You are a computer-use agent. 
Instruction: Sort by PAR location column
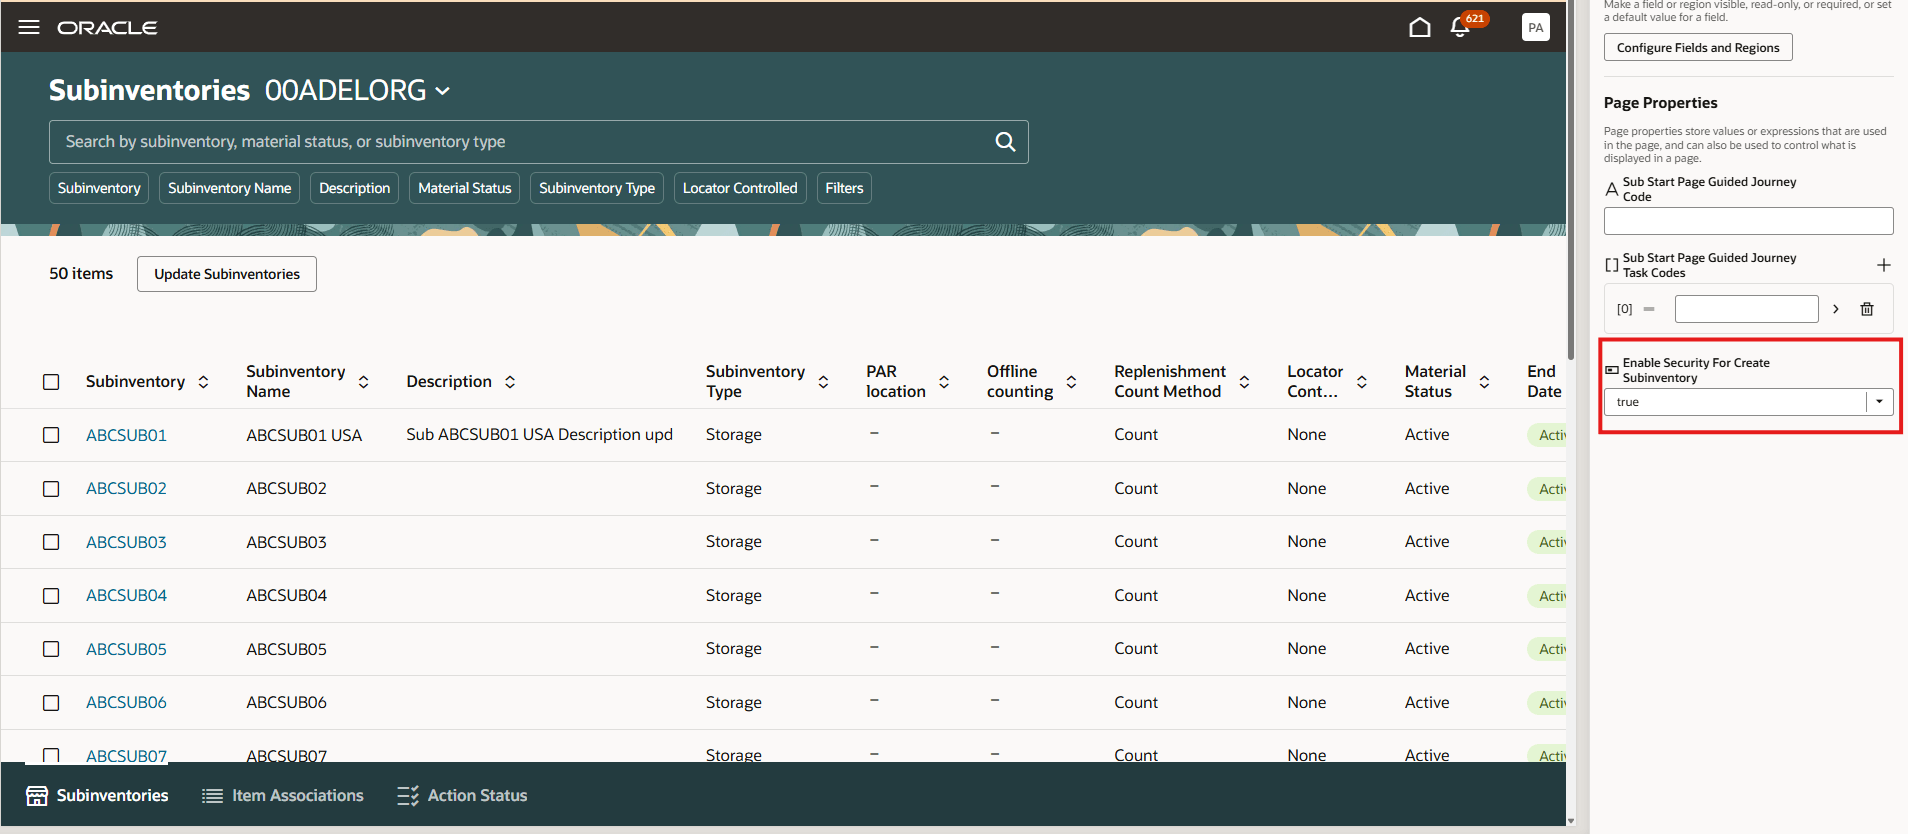[x=944, y=382]
